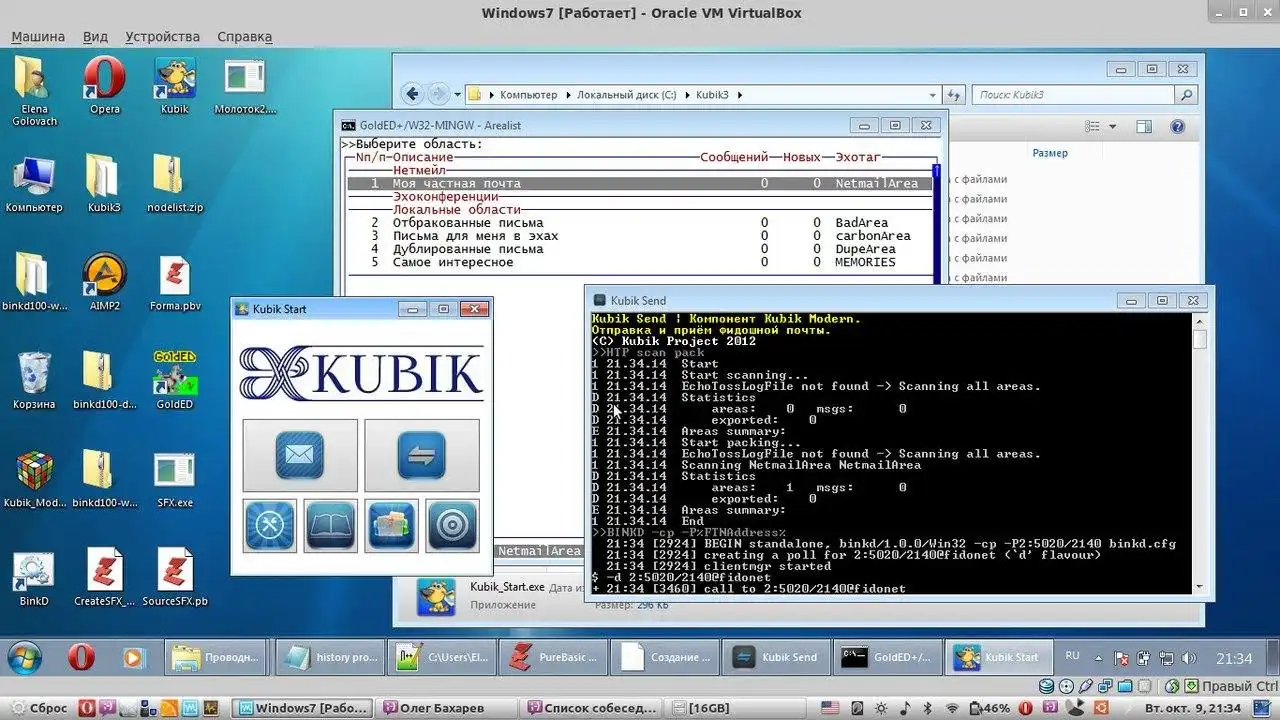Screen dimensions: 1280x720
Task: Open the Машина menu in VirtualBox
Action: (38, 37)
